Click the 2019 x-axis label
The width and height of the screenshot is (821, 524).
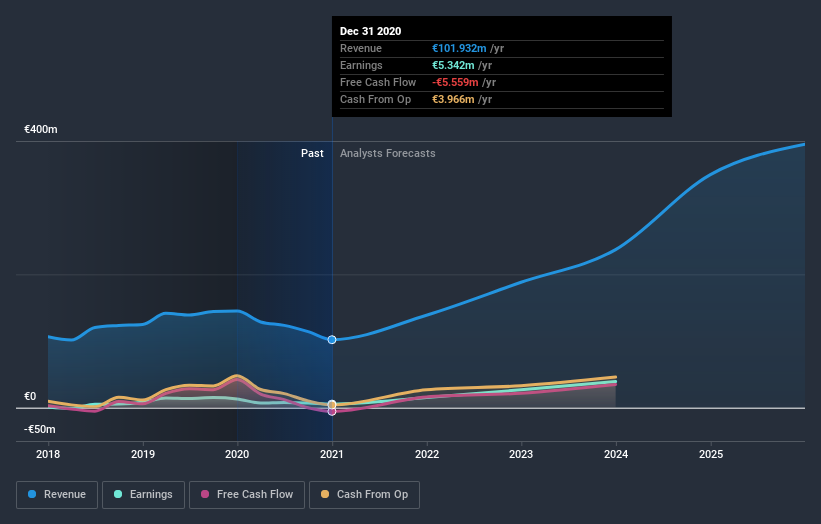click(x=143, y=454)
